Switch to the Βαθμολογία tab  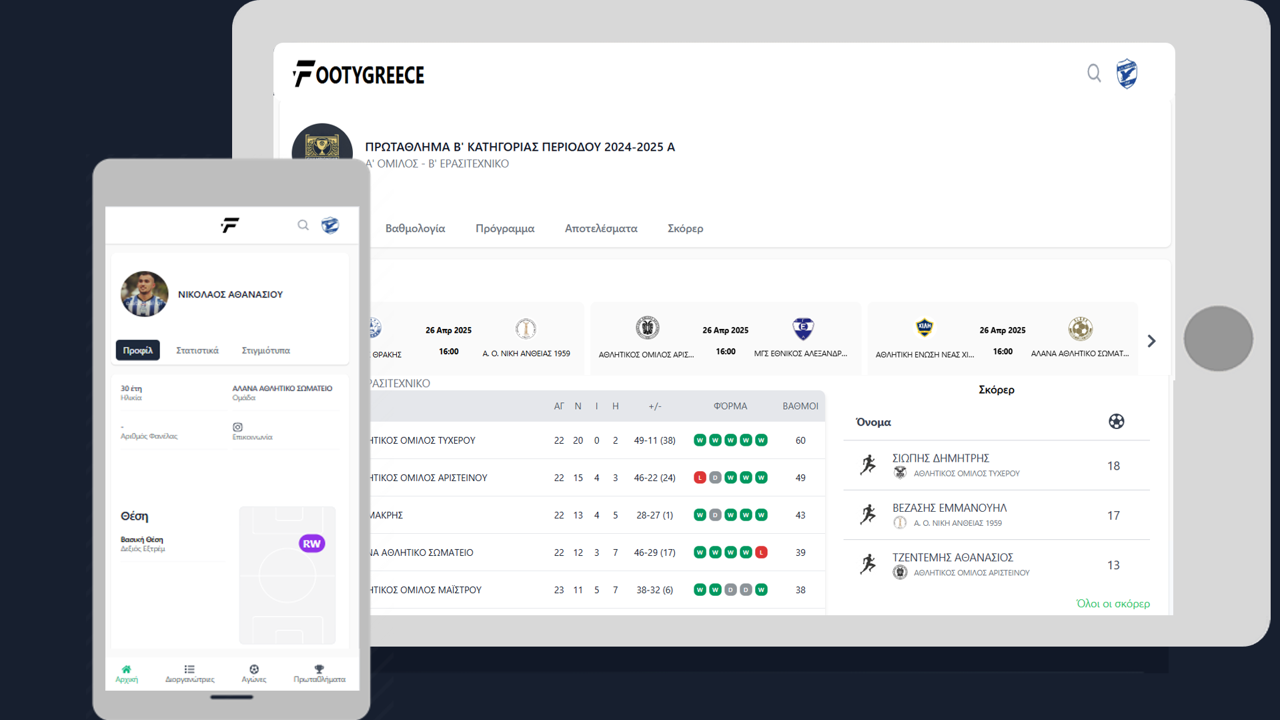point(415,228)
